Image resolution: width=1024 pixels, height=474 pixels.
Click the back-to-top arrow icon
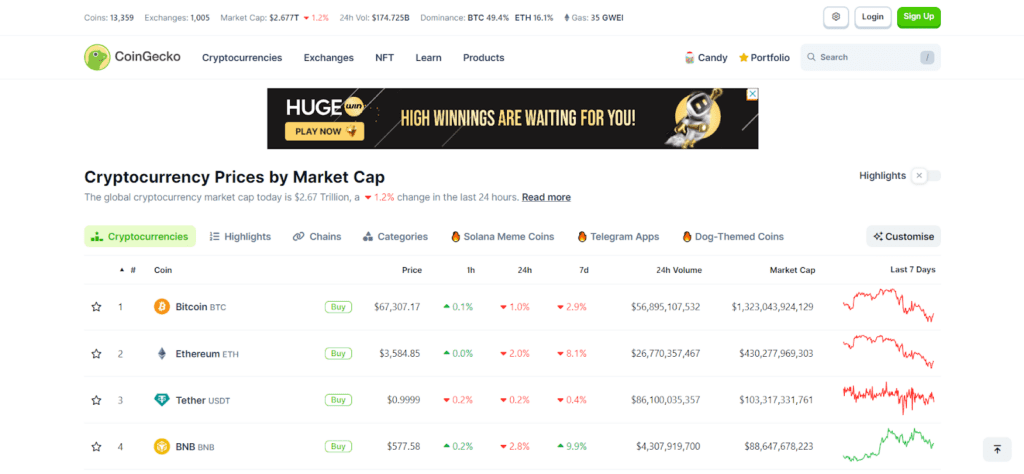pos(997,449)
